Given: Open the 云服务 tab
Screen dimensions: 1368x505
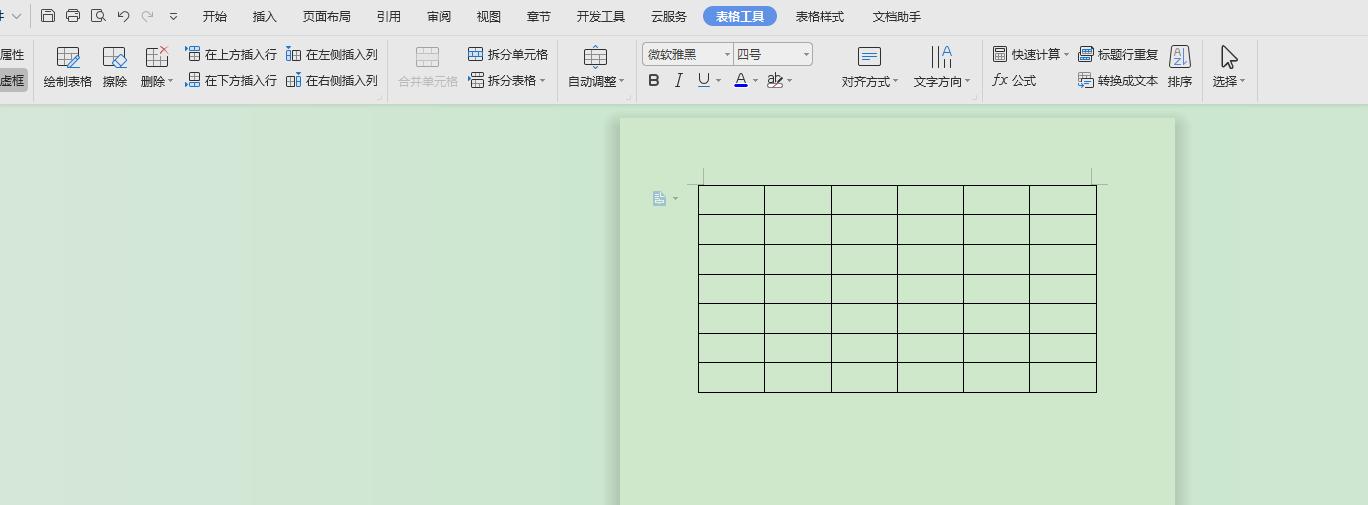Looking at the screenshot, I should coord(669,17).
